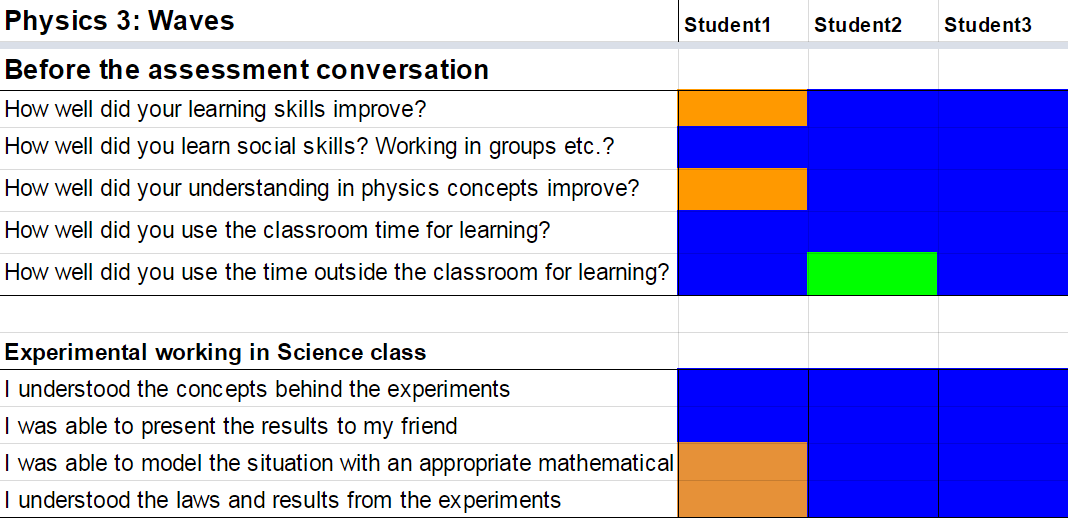Click Student2 blue cell for social skills
Viewport: 1068px width, 518px height.
pos(872,147)
